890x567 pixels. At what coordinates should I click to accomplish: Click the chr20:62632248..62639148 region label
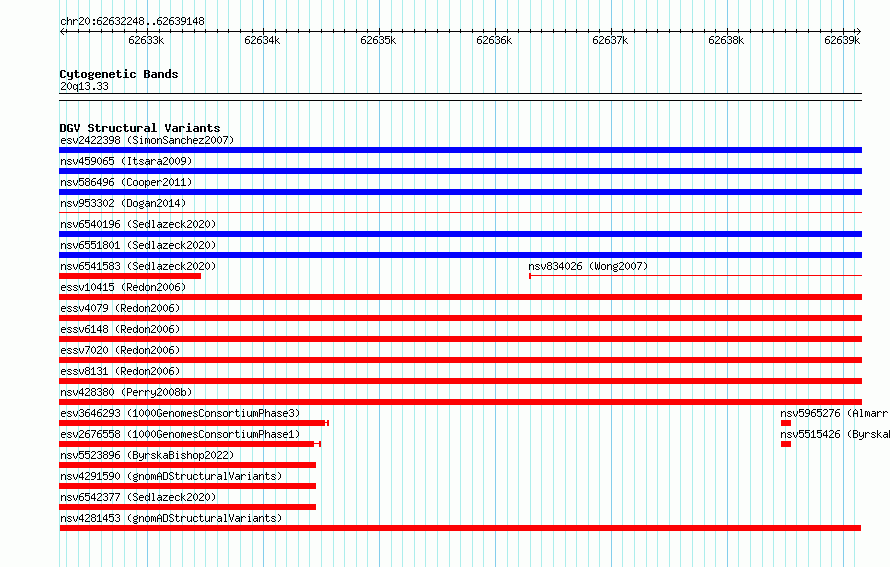(132, 21)
